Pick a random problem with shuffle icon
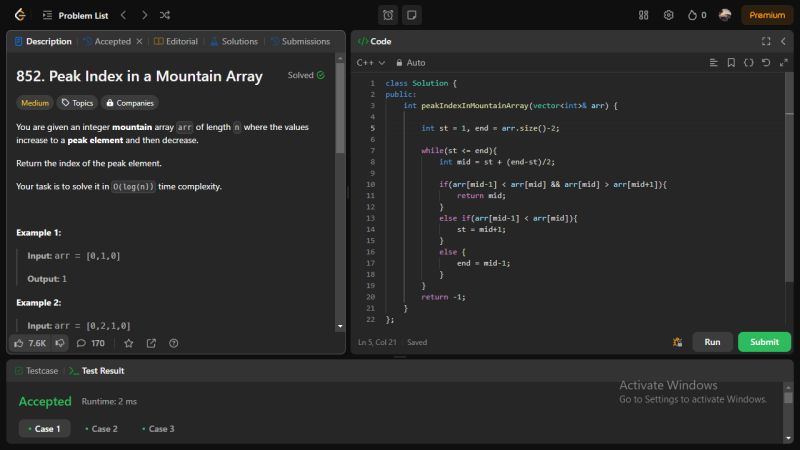 [x=165, y=15]
